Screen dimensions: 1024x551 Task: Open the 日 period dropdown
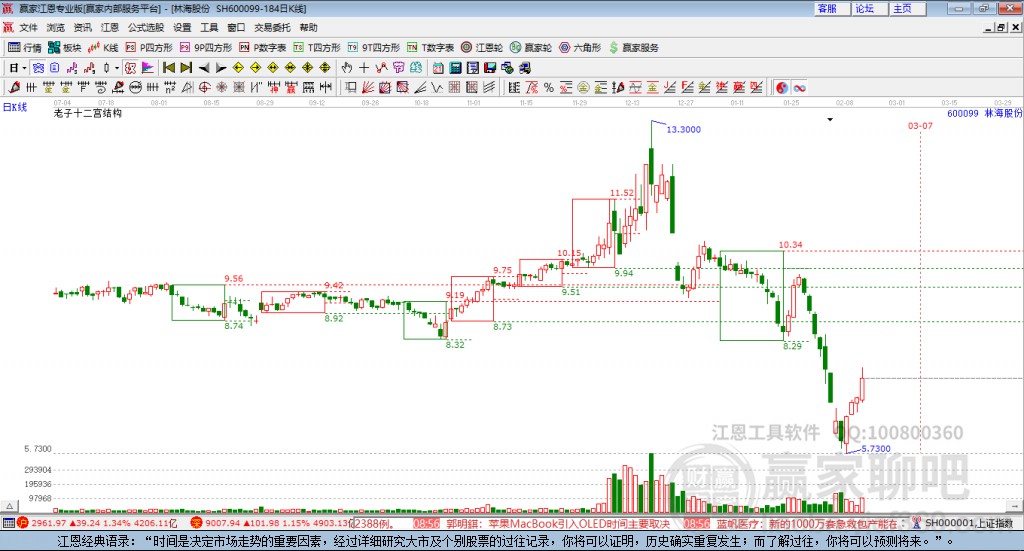click(18, 68)
